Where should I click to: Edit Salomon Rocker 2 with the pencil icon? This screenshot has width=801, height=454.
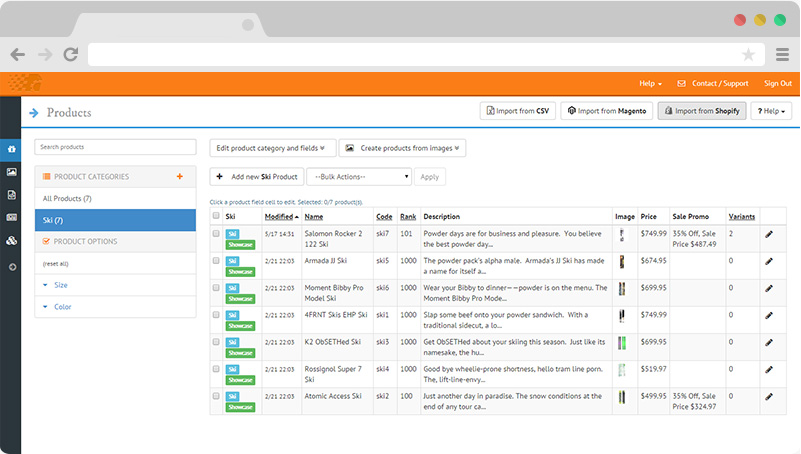(x=769, y=234)
